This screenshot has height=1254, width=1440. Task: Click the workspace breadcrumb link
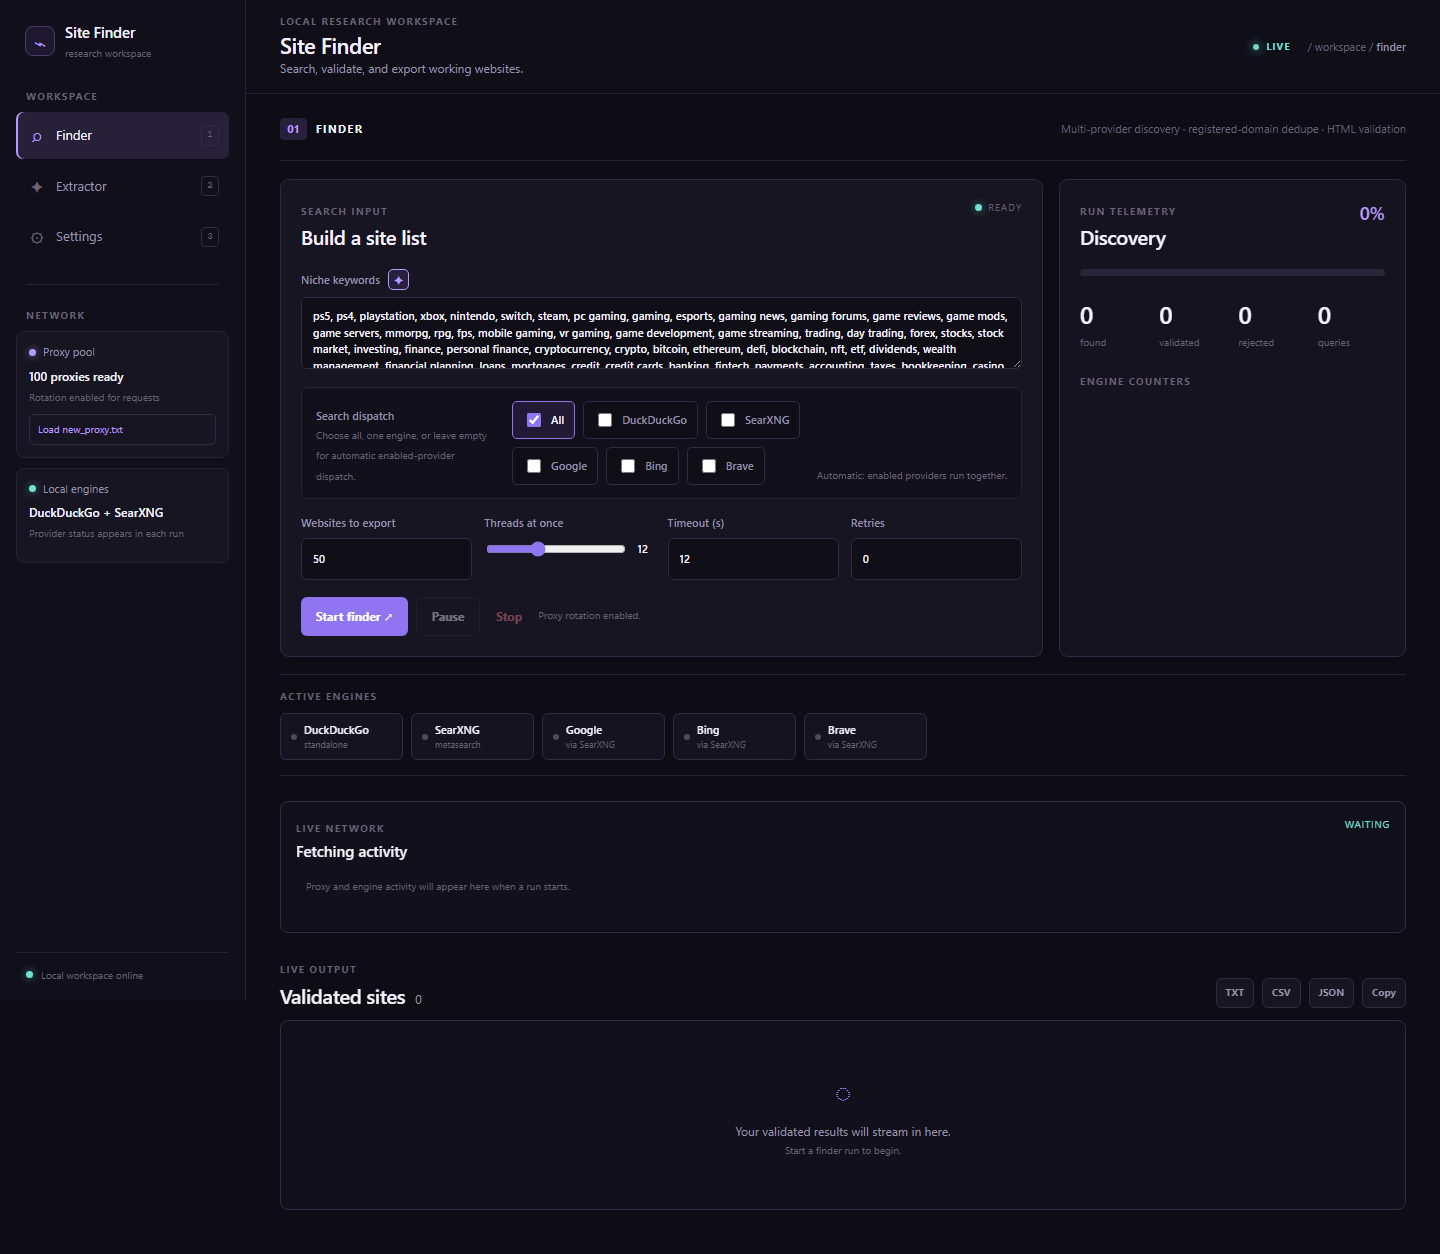(1340, 47)
